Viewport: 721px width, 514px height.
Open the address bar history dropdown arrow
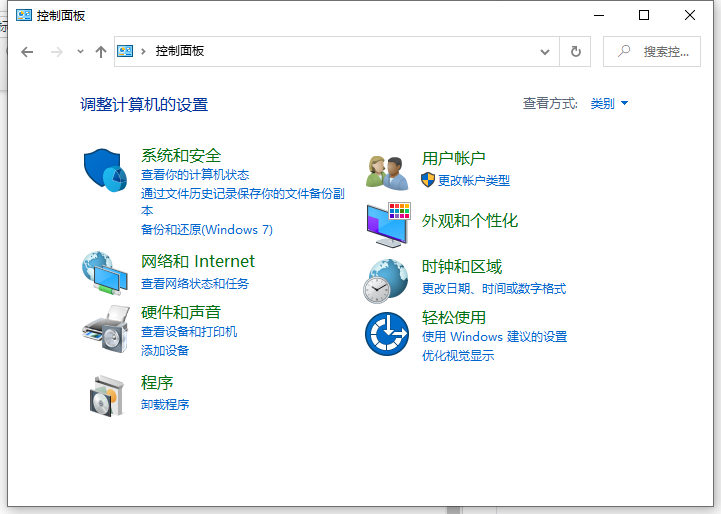[x=545, y=51]
